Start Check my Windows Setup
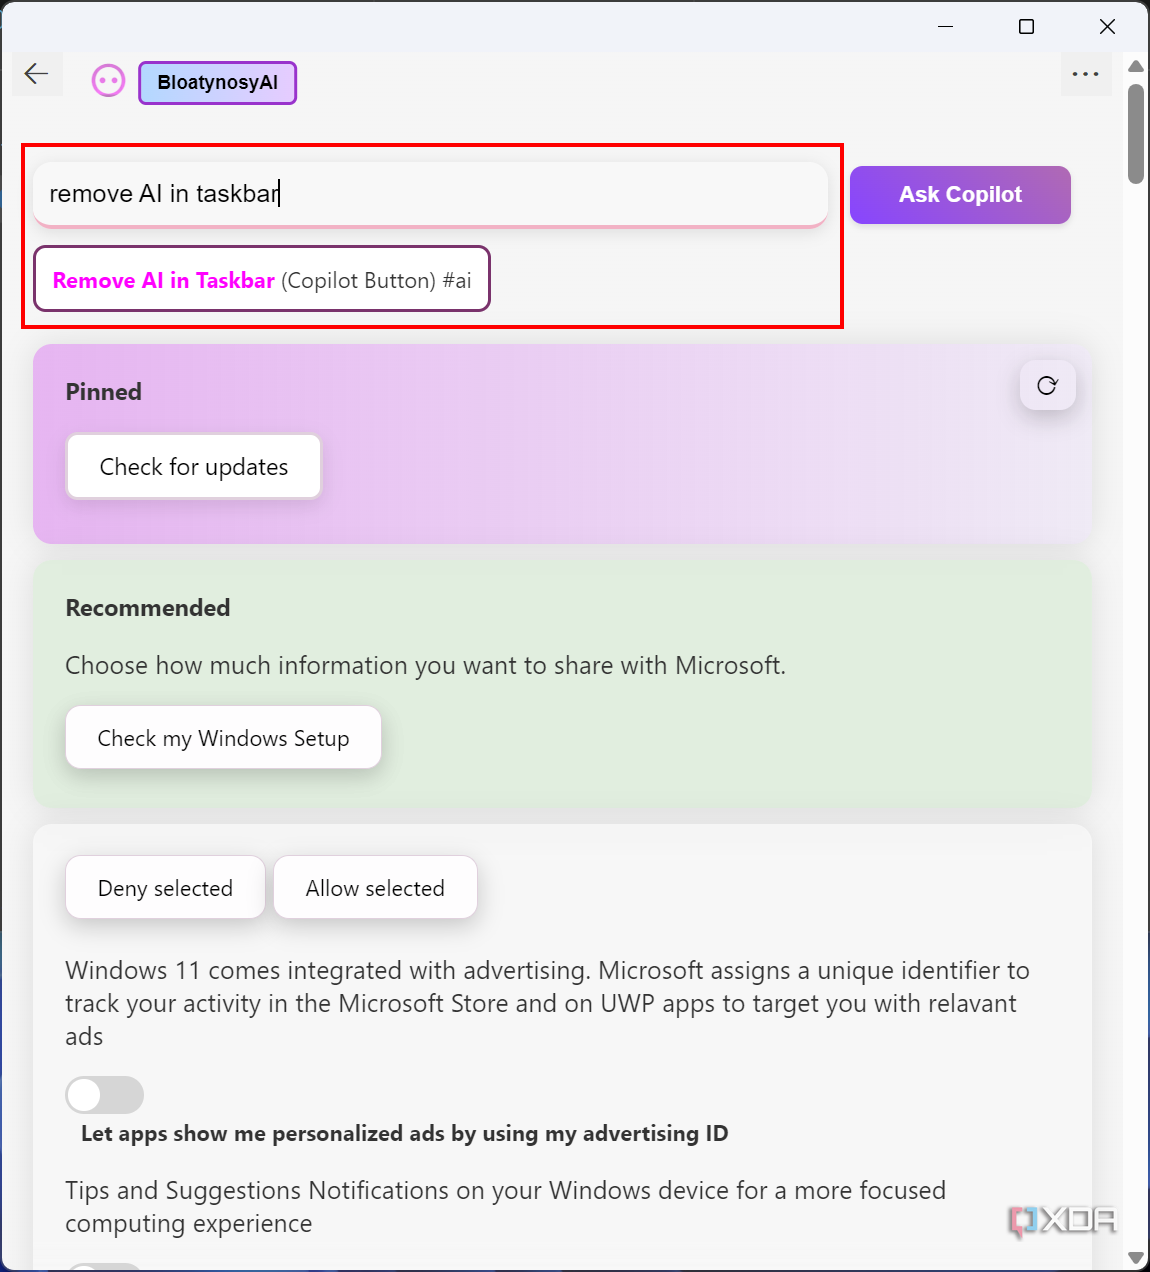Screen dimensions: 1150x1272 [223, 737]
